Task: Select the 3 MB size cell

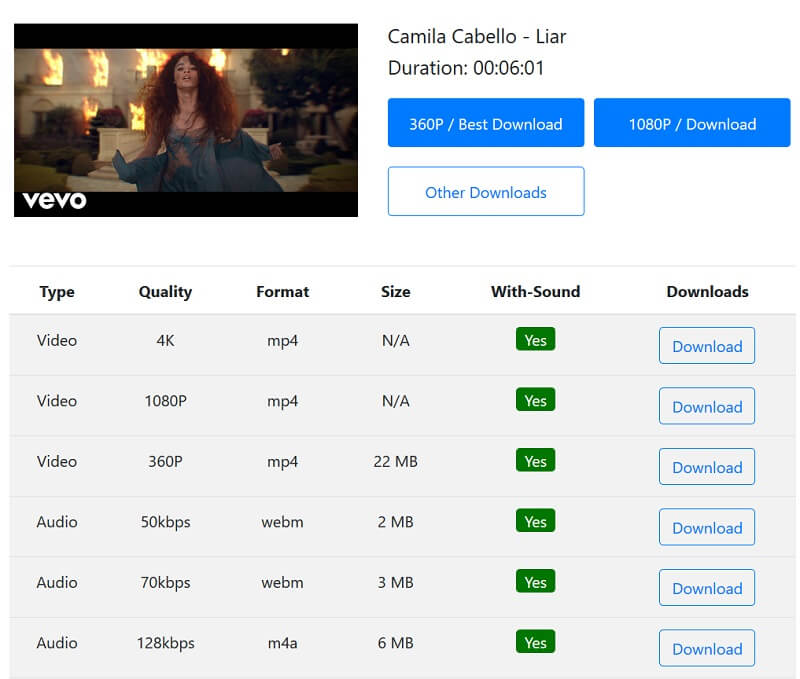Action: coord(395,583)
